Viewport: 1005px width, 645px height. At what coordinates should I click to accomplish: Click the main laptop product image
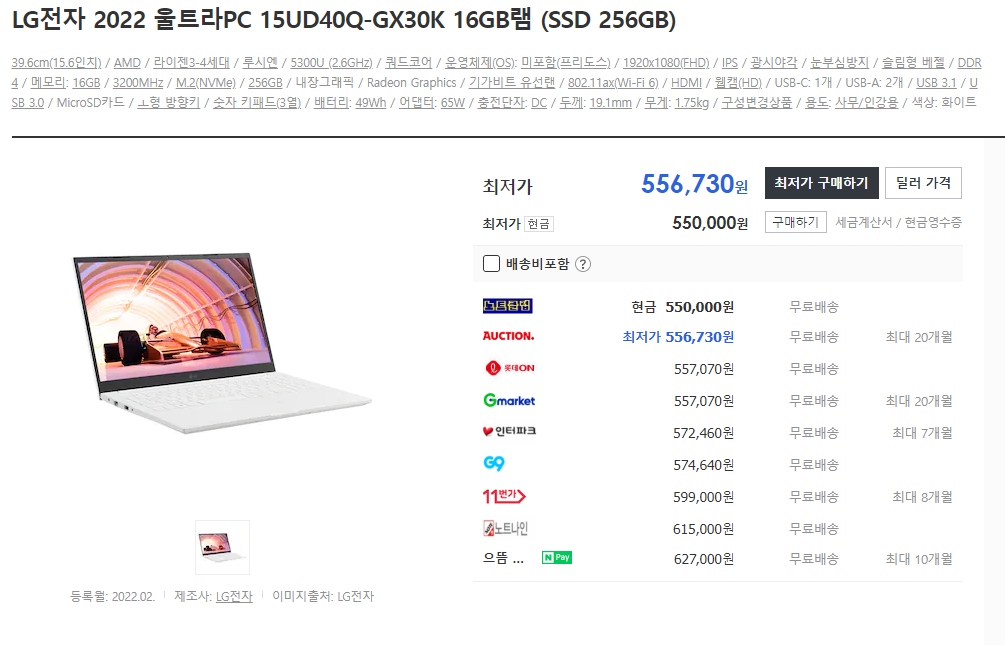(222, 343)
